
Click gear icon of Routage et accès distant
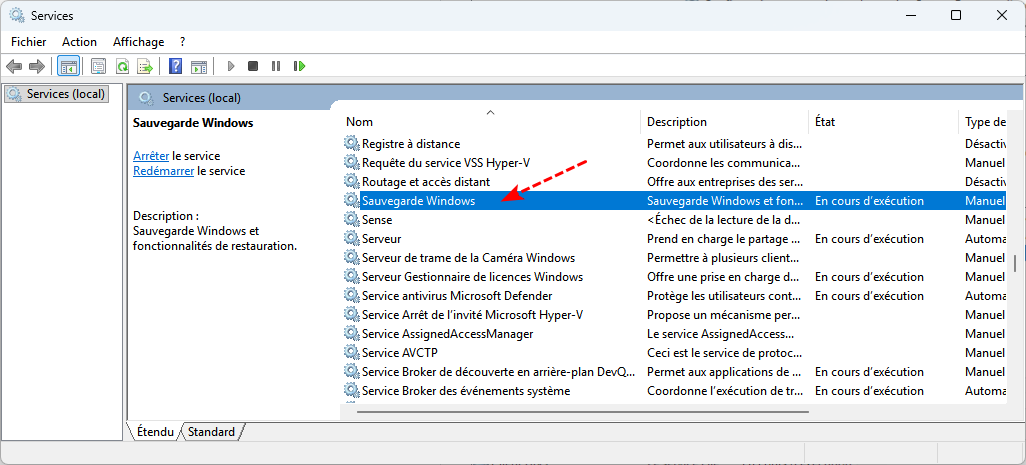pos(352,181)
